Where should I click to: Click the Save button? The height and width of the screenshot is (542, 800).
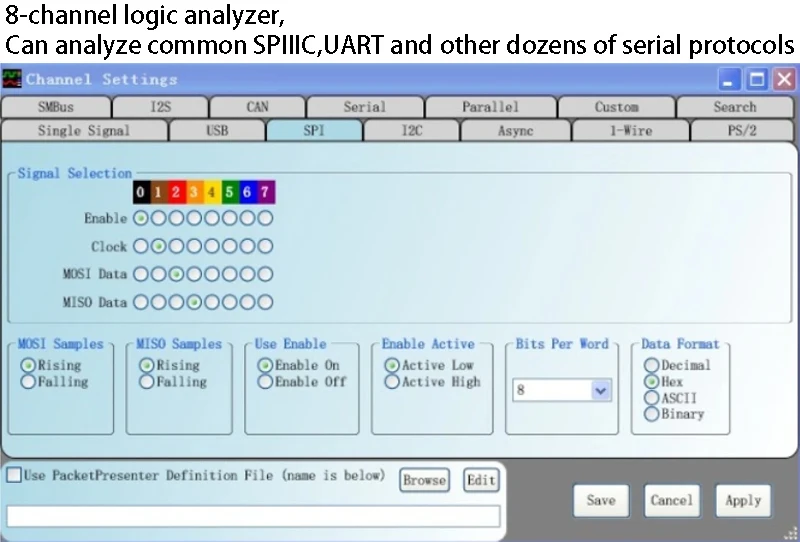[601, 501]
